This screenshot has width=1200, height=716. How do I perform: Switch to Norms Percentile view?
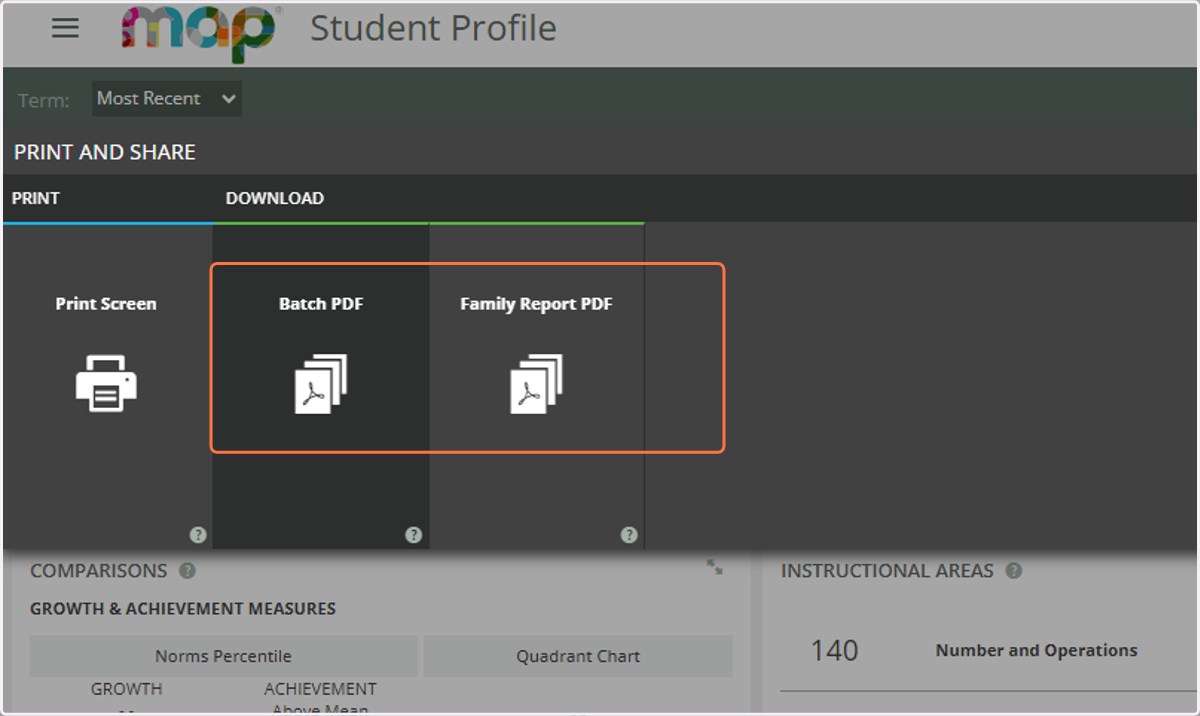(223, 656)
